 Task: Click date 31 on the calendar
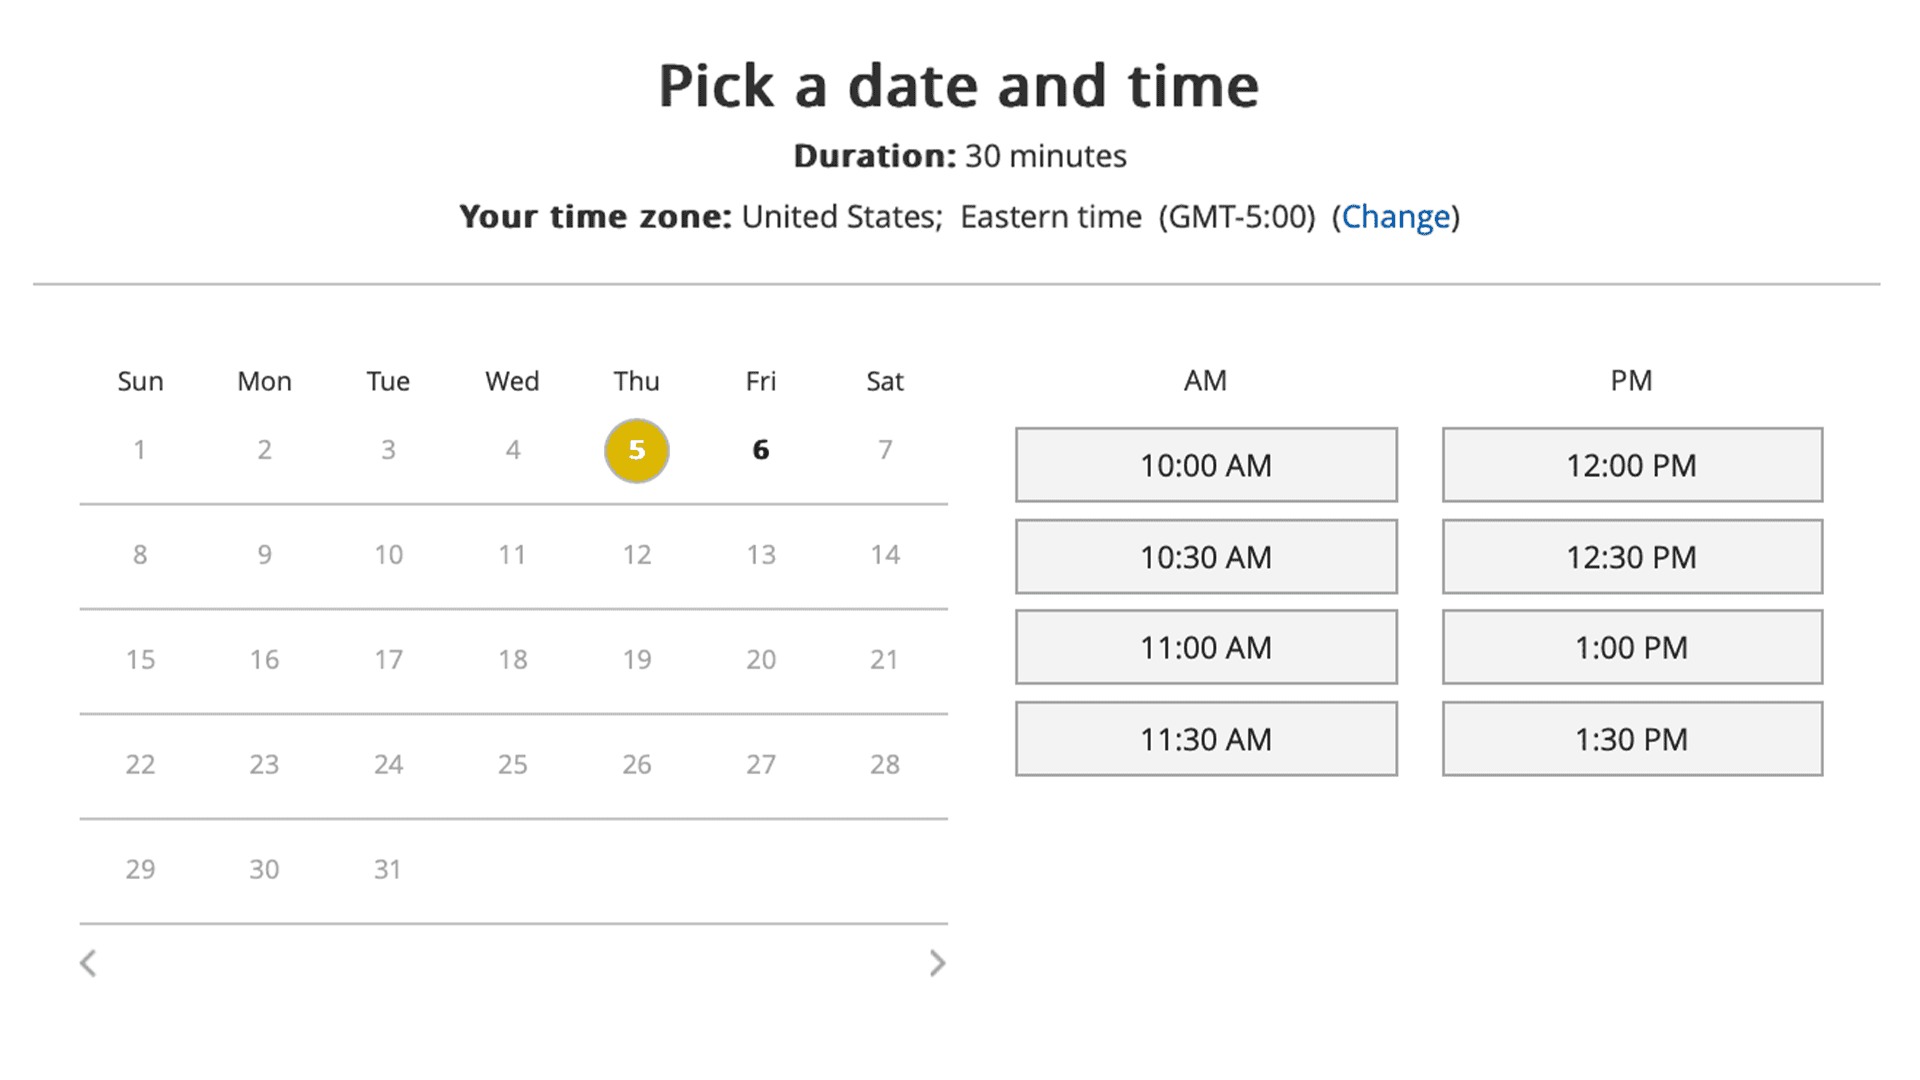(x=388, y=870)
